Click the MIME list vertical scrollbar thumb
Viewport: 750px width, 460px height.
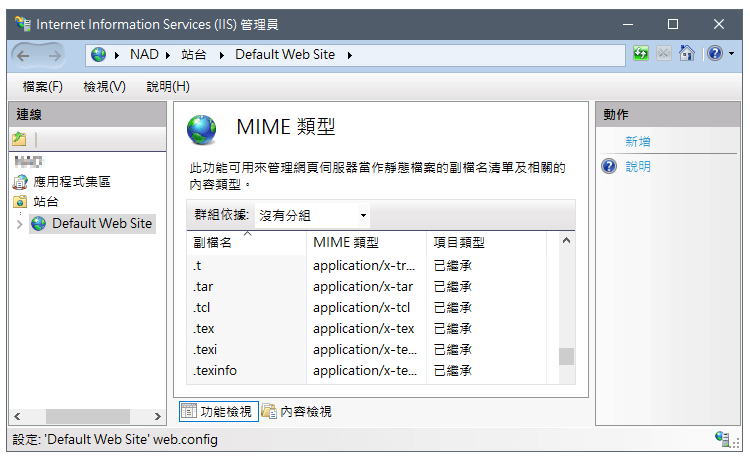point(566,356)
